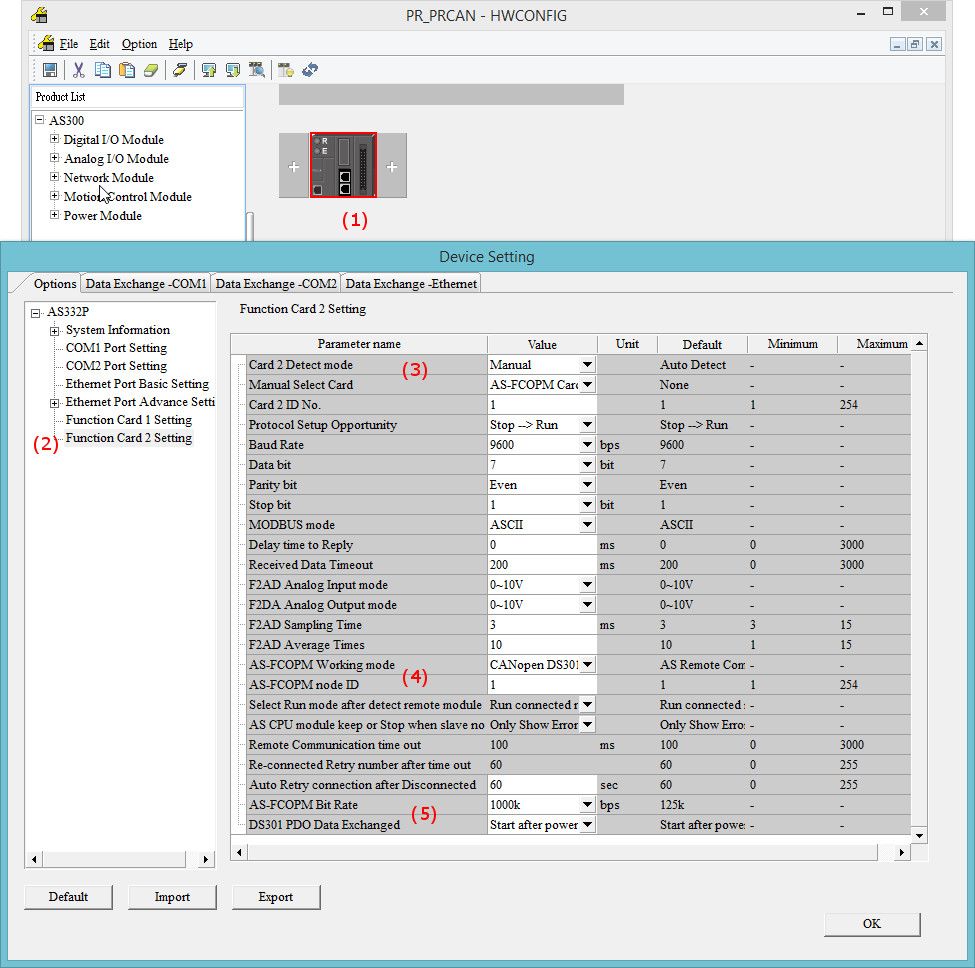Click the Cut scissors icon
975x968 pixels.
pyautogui.click(x=77, y=70)
